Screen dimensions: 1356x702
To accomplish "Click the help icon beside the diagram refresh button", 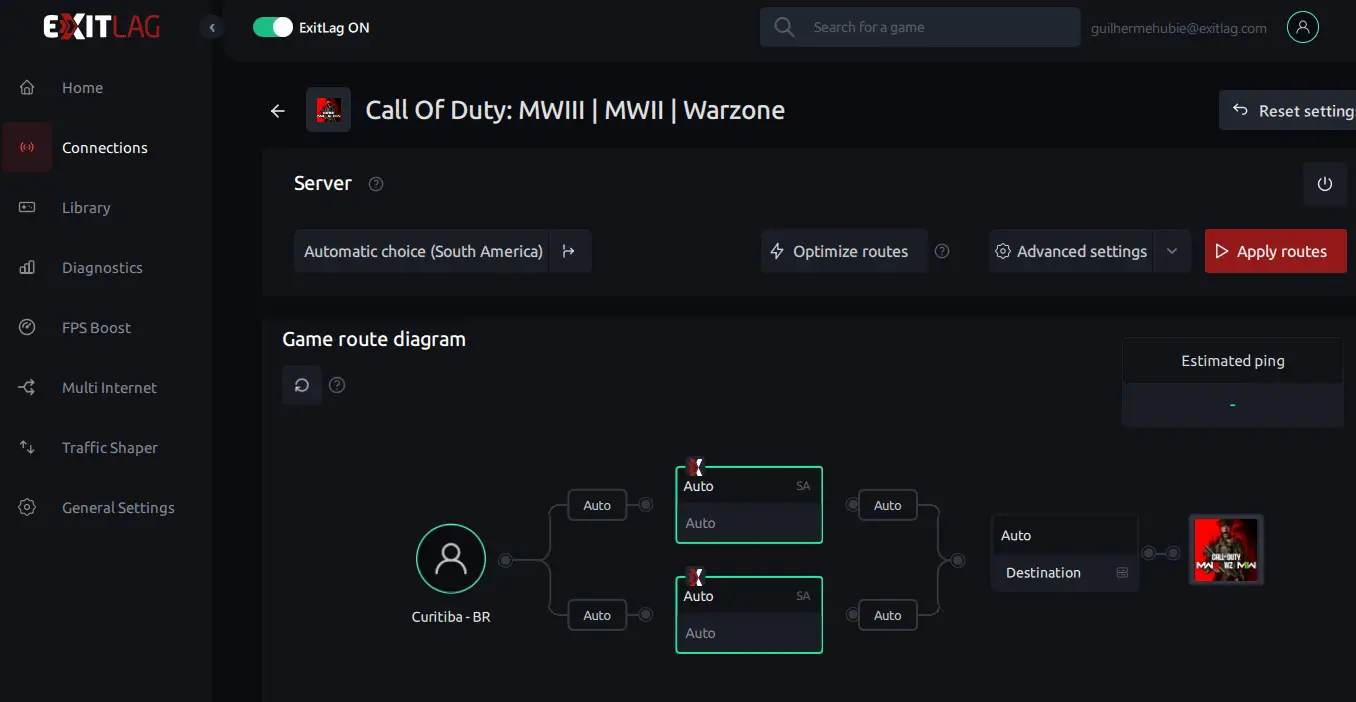I will coord(337,385).
